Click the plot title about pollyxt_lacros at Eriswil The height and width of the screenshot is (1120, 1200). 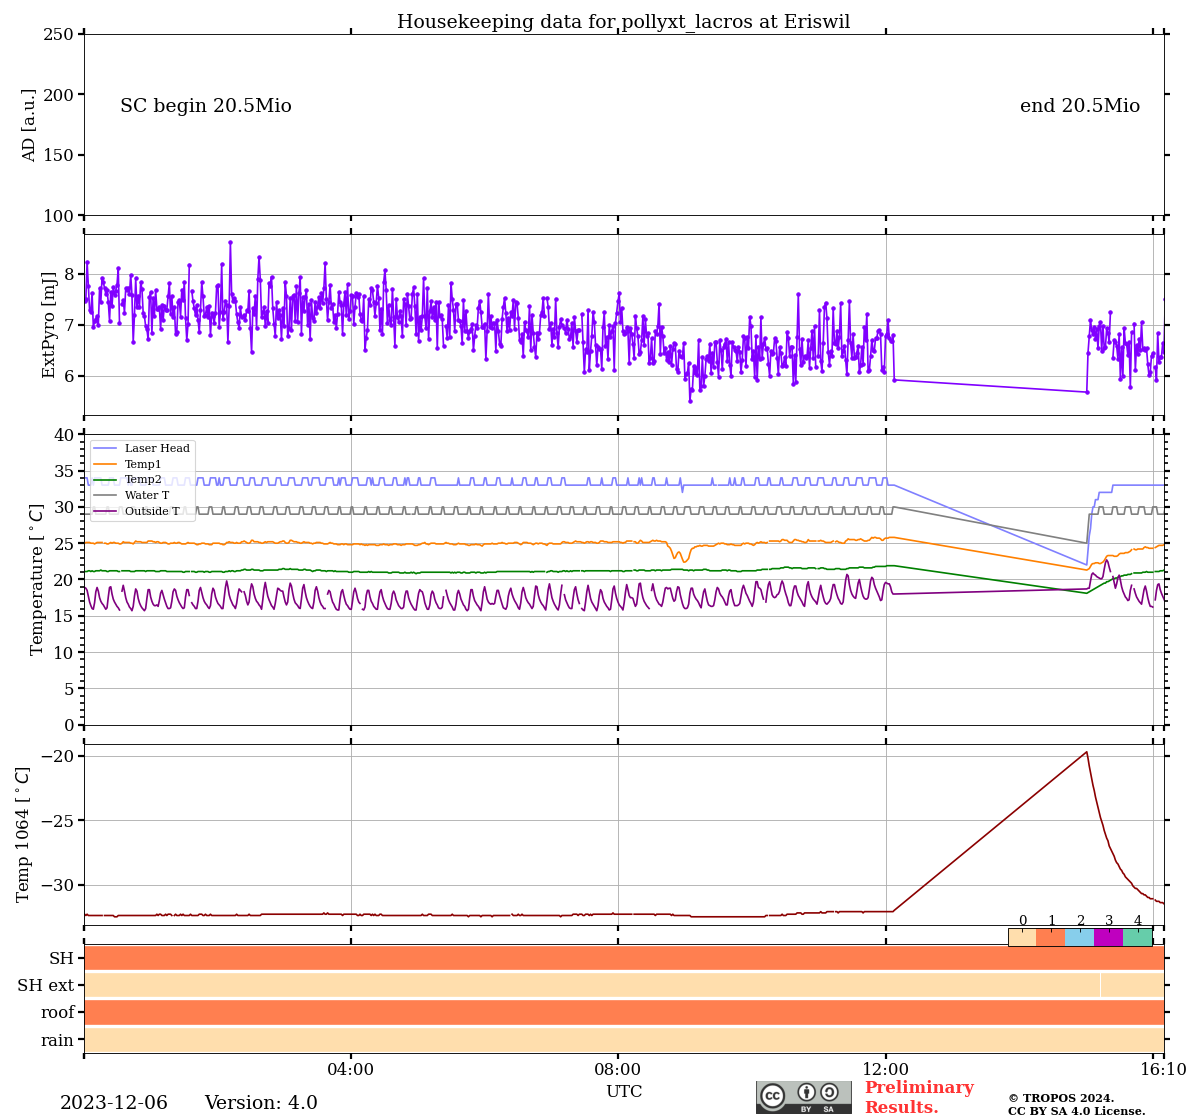click(x=624, y=22)
